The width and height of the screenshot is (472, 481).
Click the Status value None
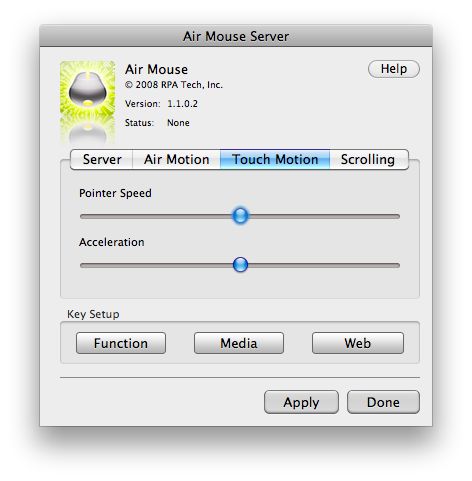178,123
